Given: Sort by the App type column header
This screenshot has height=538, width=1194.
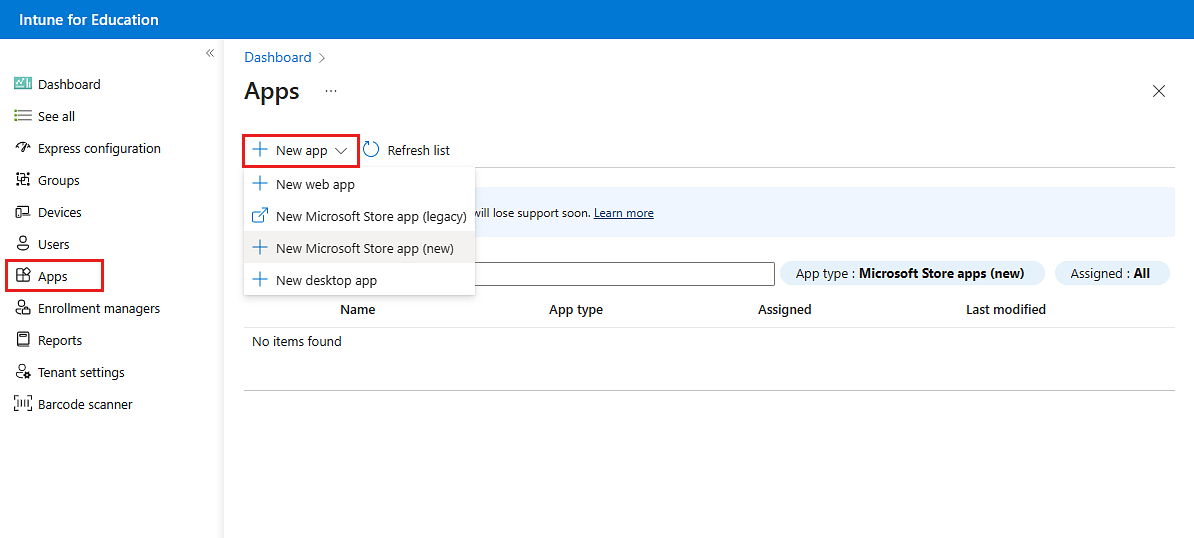Looking at the screenshot, I should coord(576,309).
